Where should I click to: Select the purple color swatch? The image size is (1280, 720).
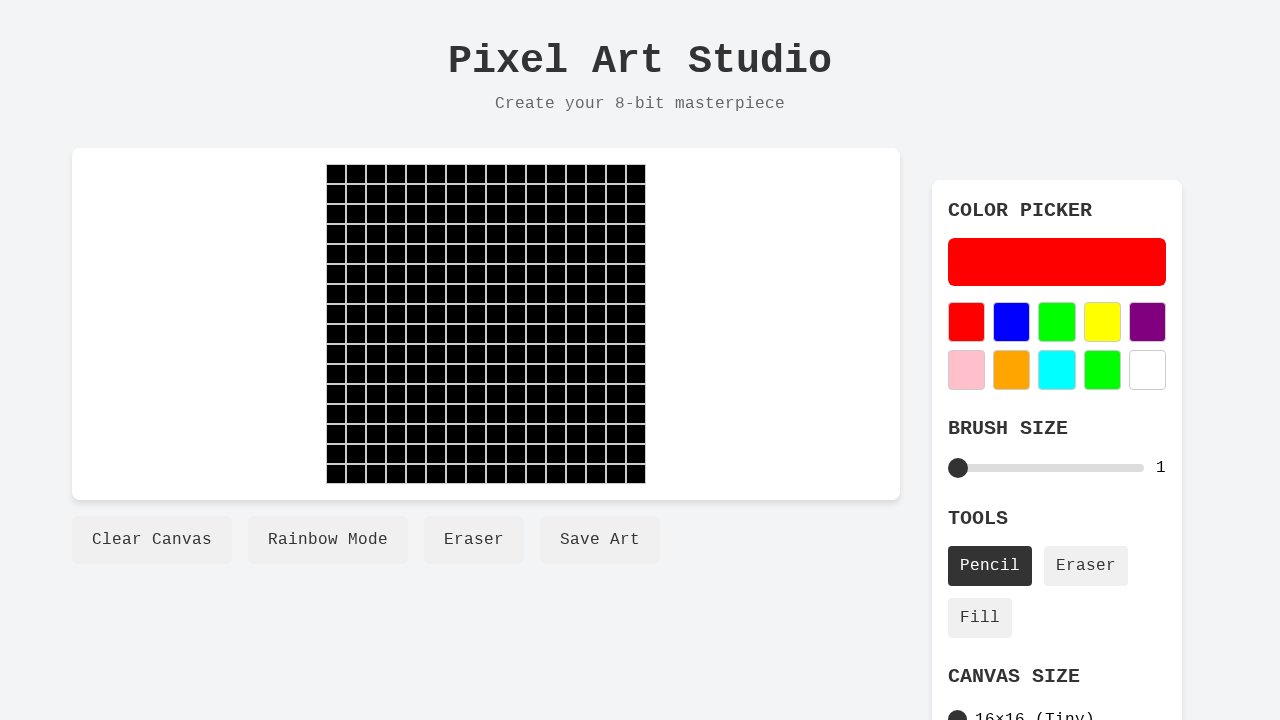coord(1147,322)
